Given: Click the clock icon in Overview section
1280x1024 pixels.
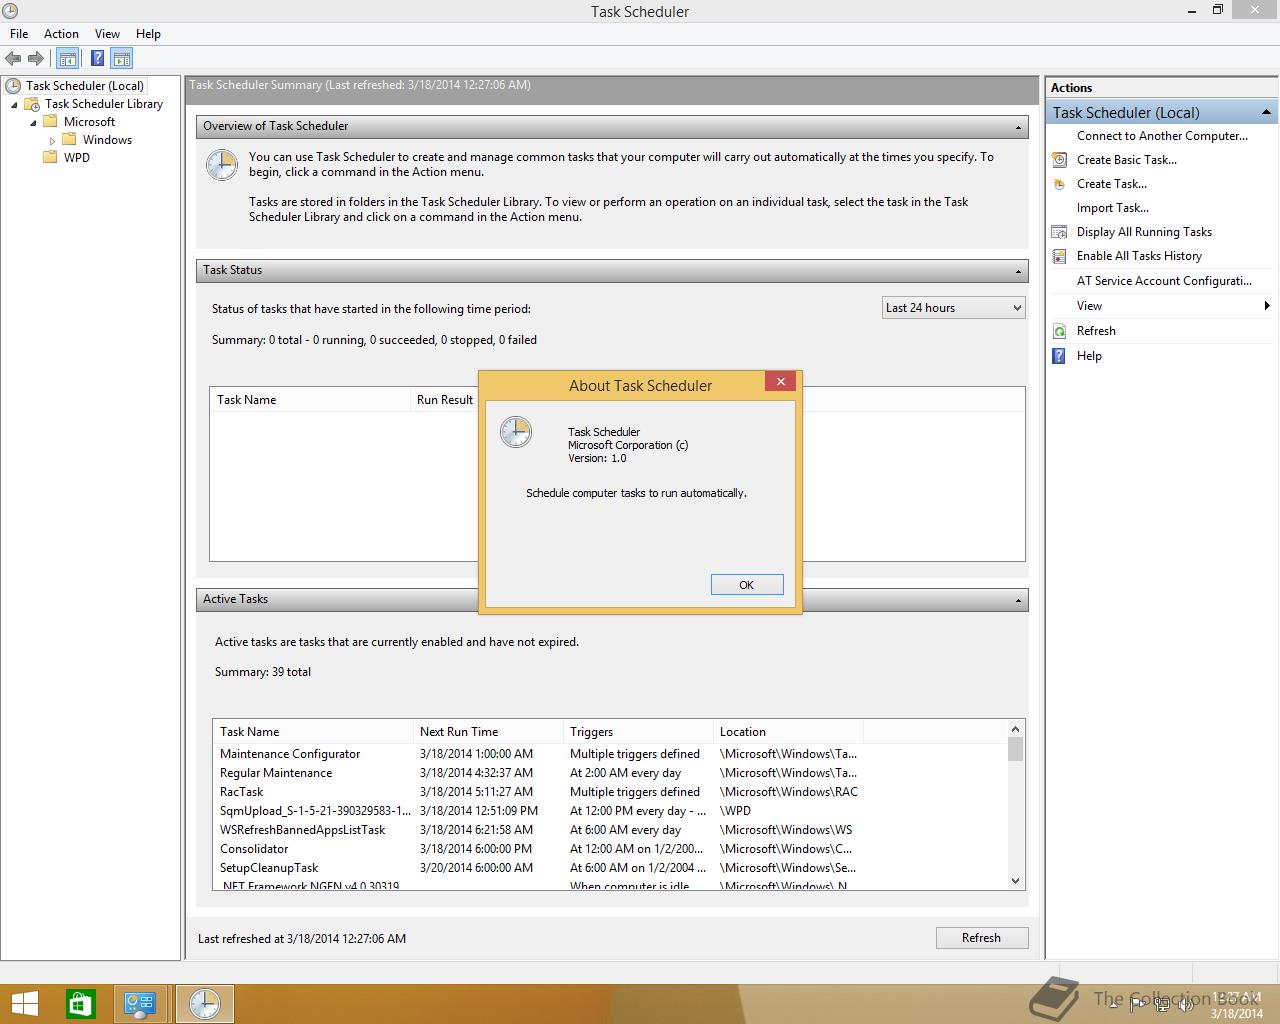Looking at the screenshot, I should (222, 165).
